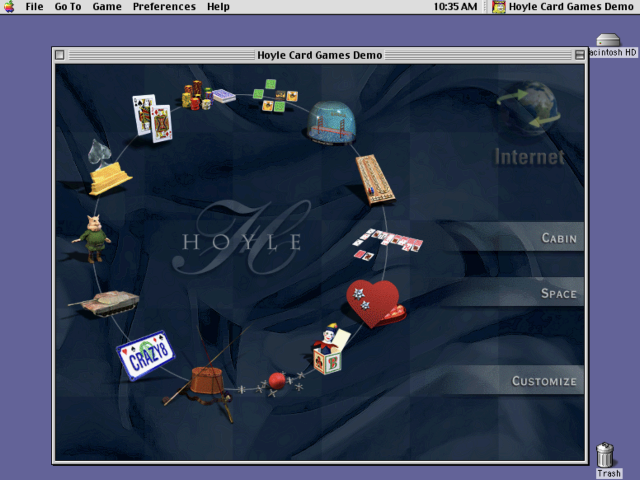
Task: Select the poker chips stack icon
Action: coord(197,96)
